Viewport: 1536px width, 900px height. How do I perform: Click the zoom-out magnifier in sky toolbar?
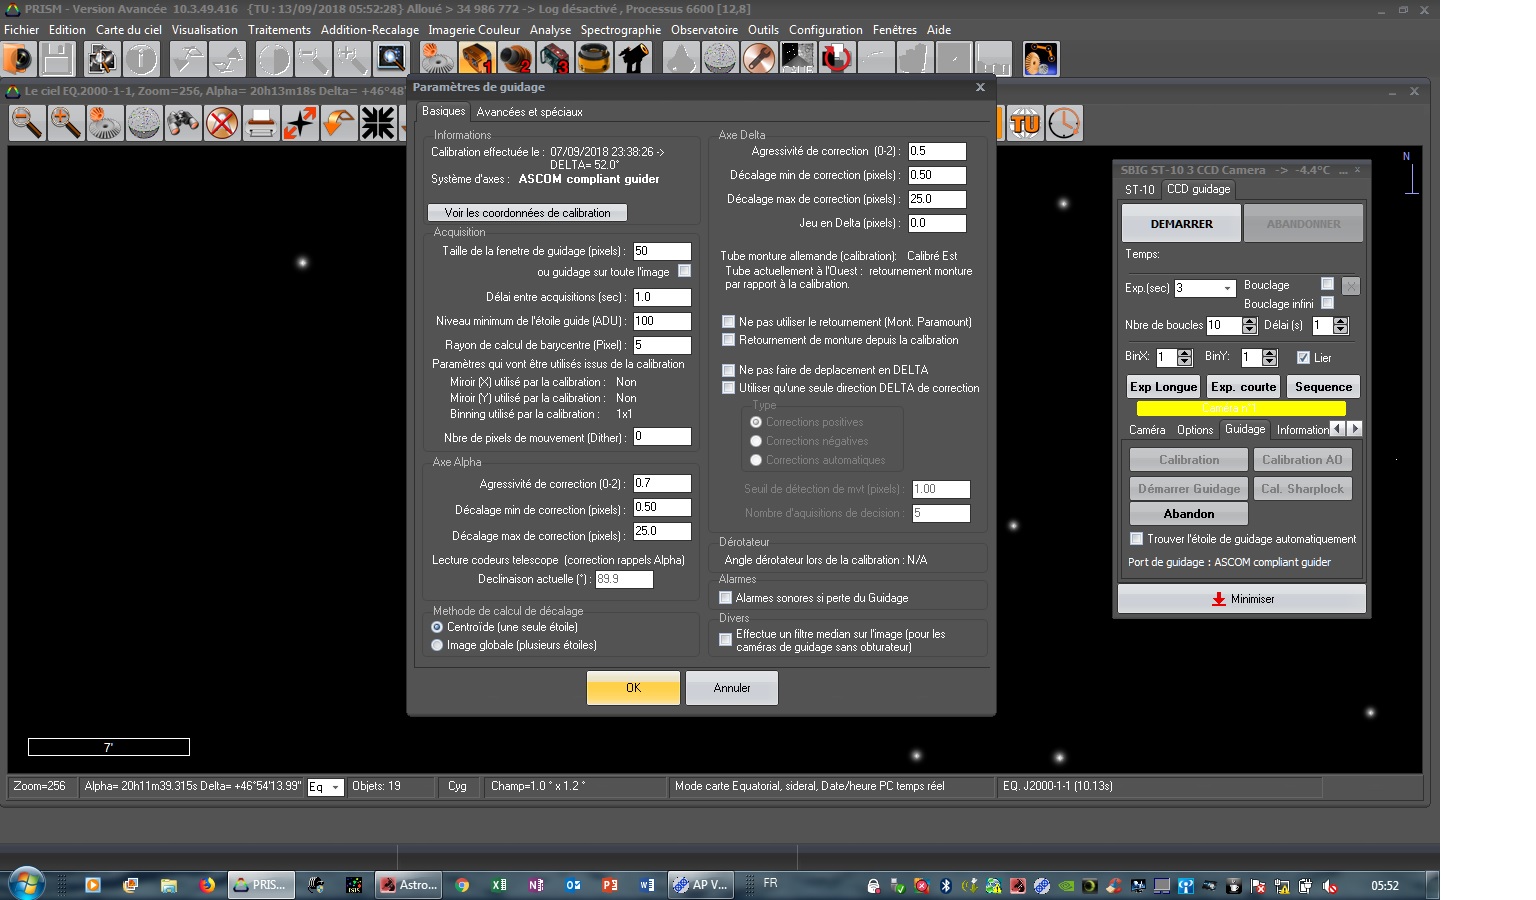tap(27, 124)
